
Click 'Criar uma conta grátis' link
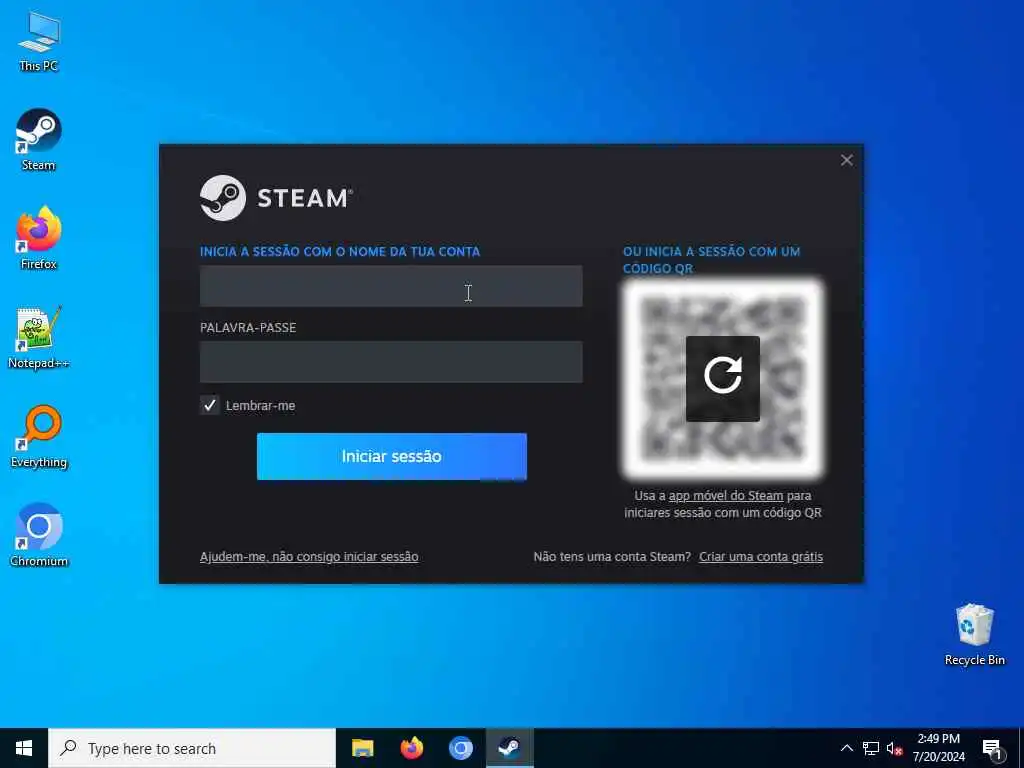[x=761, y=557]
